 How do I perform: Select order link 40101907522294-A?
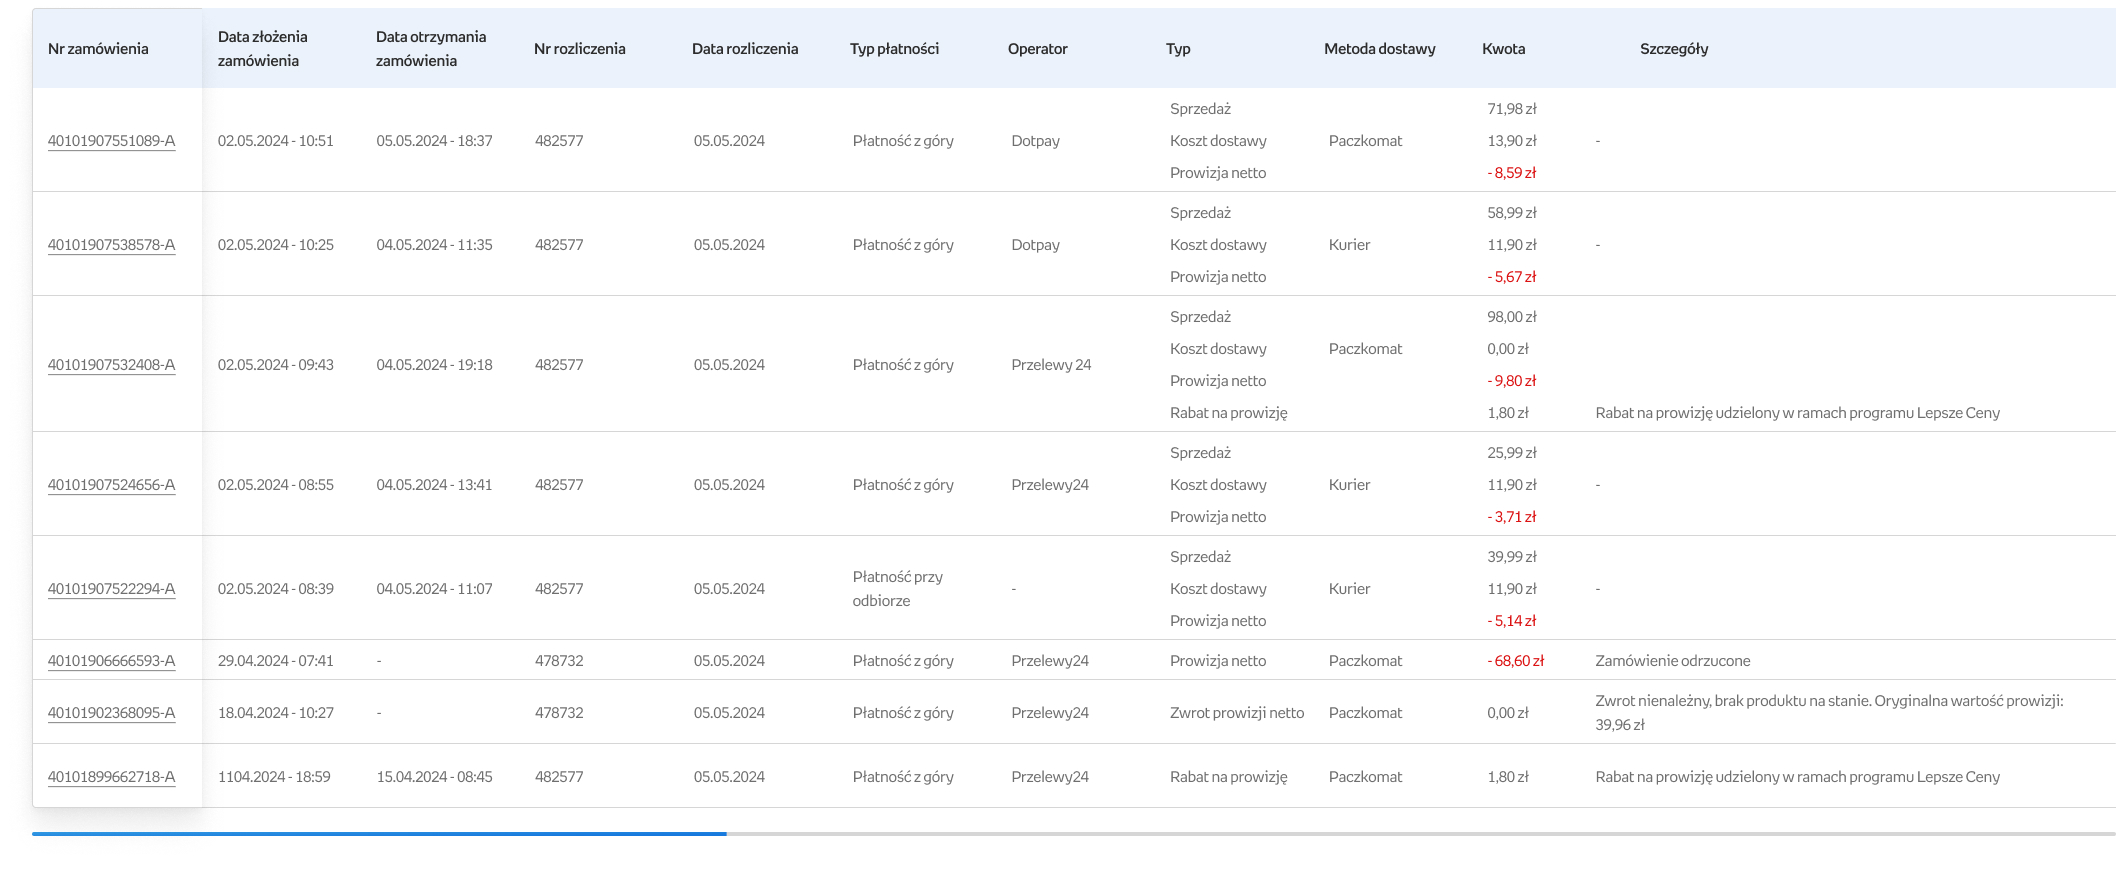click(111, 589)
